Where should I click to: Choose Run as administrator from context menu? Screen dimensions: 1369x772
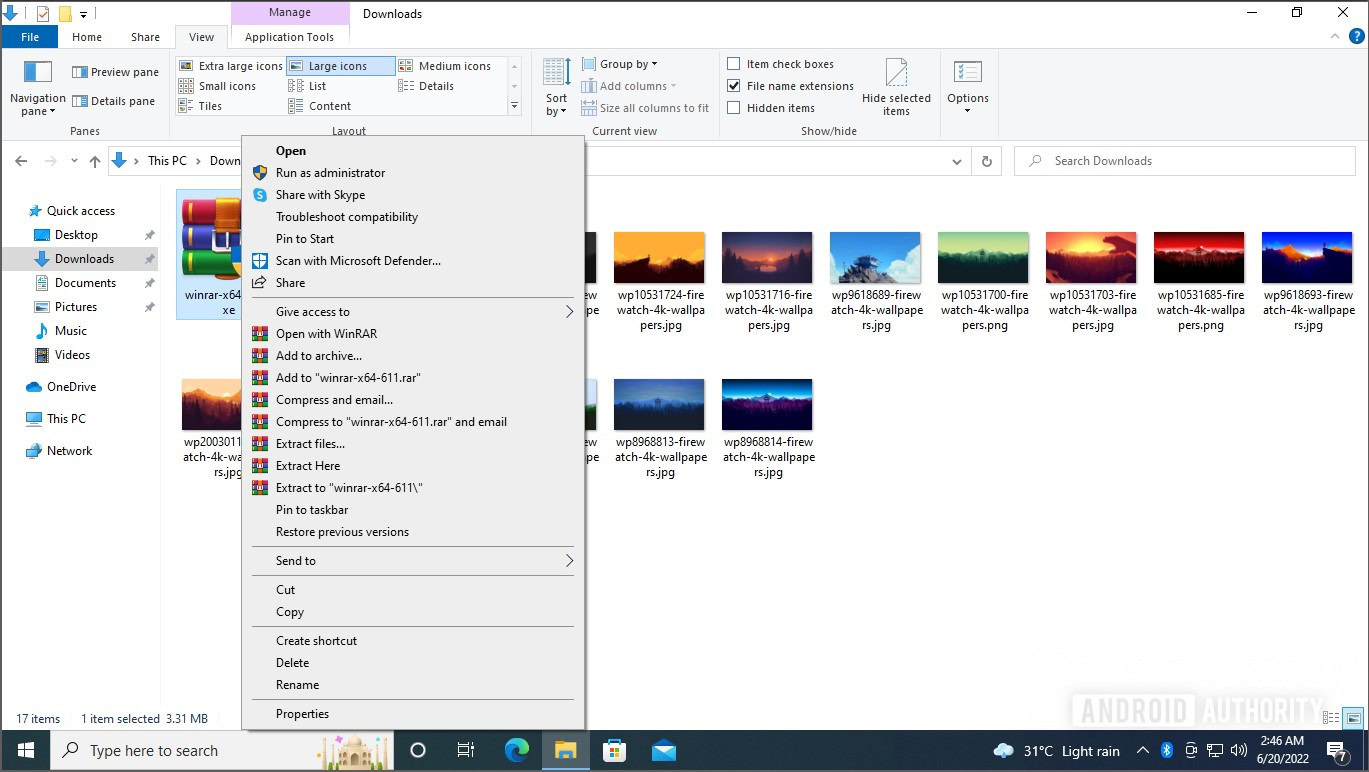pyautogui.click(x=330, y=173)
